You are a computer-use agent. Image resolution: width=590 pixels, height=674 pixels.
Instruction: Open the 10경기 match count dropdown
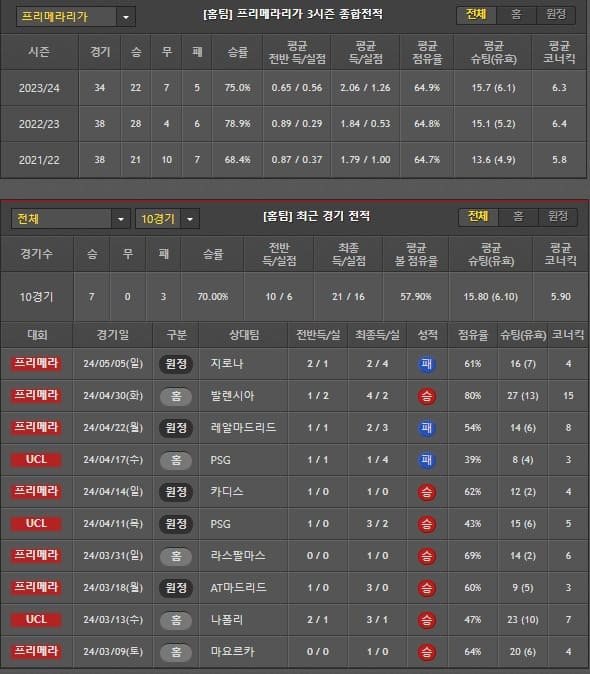(x=167, y=219)
